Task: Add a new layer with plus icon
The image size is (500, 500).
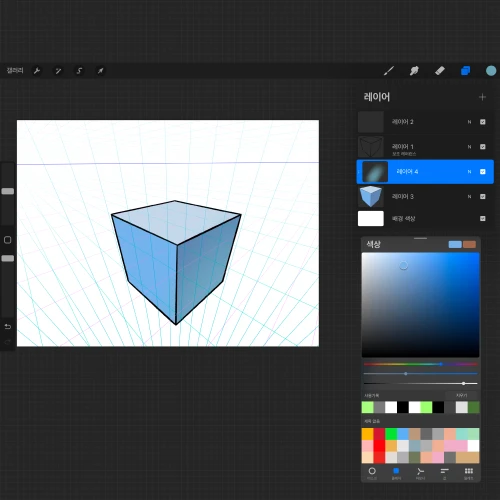Action: click(482, 97)
